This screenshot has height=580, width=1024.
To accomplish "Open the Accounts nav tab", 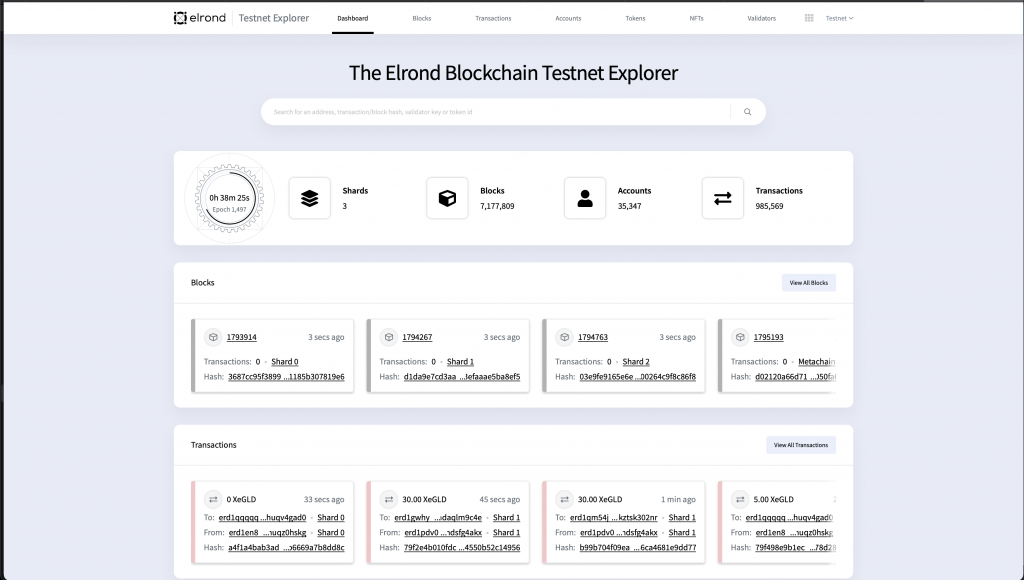I will (568, 18).
